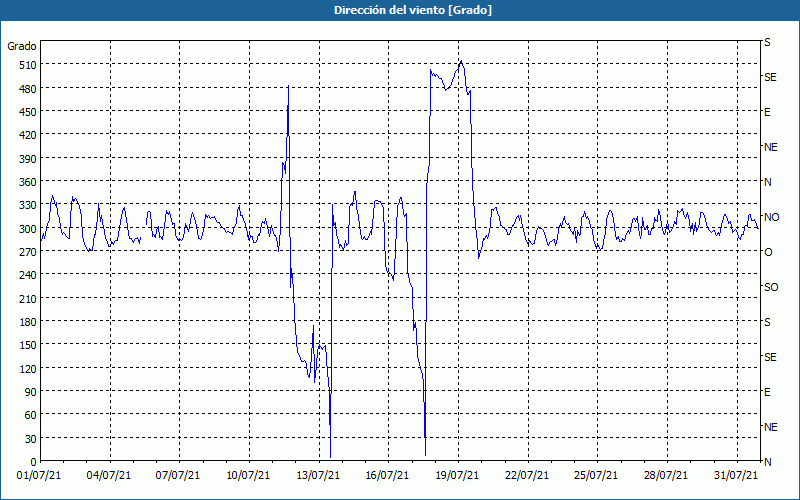Pick the 60 value on the left axis
This screenshot has height=500, width=800.
click(30, 415)
